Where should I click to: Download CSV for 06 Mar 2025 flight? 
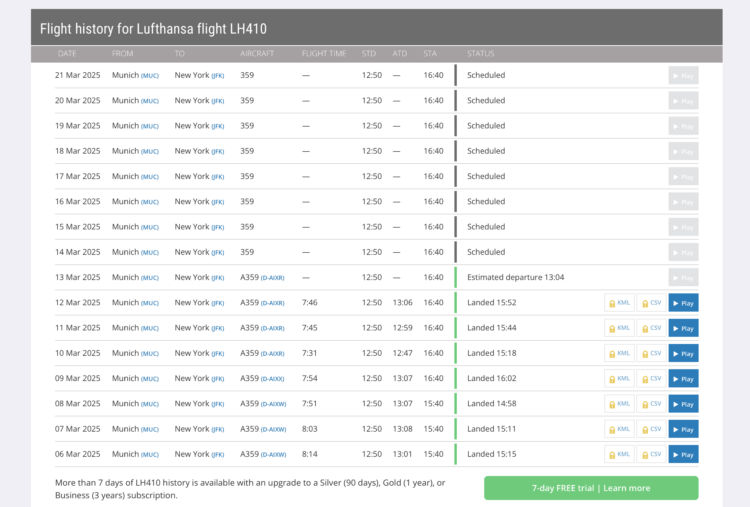point(651,454)
